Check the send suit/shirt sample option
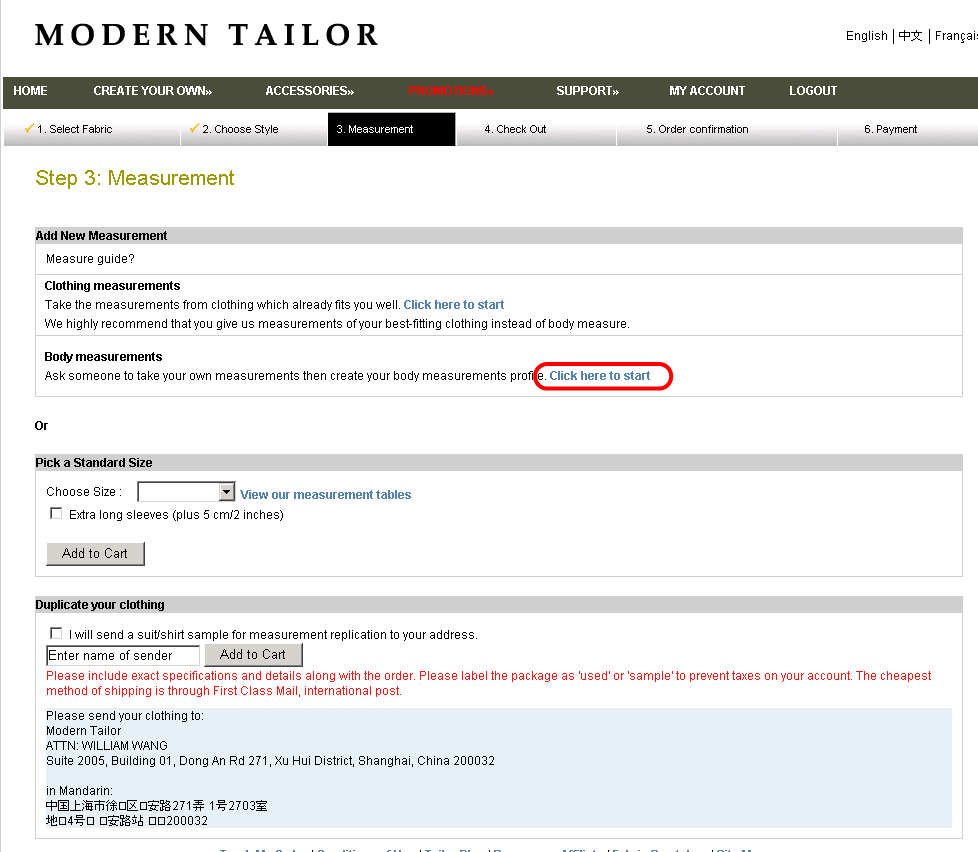The width and height of the screenshot is (978, 852). tap(56, 634)
